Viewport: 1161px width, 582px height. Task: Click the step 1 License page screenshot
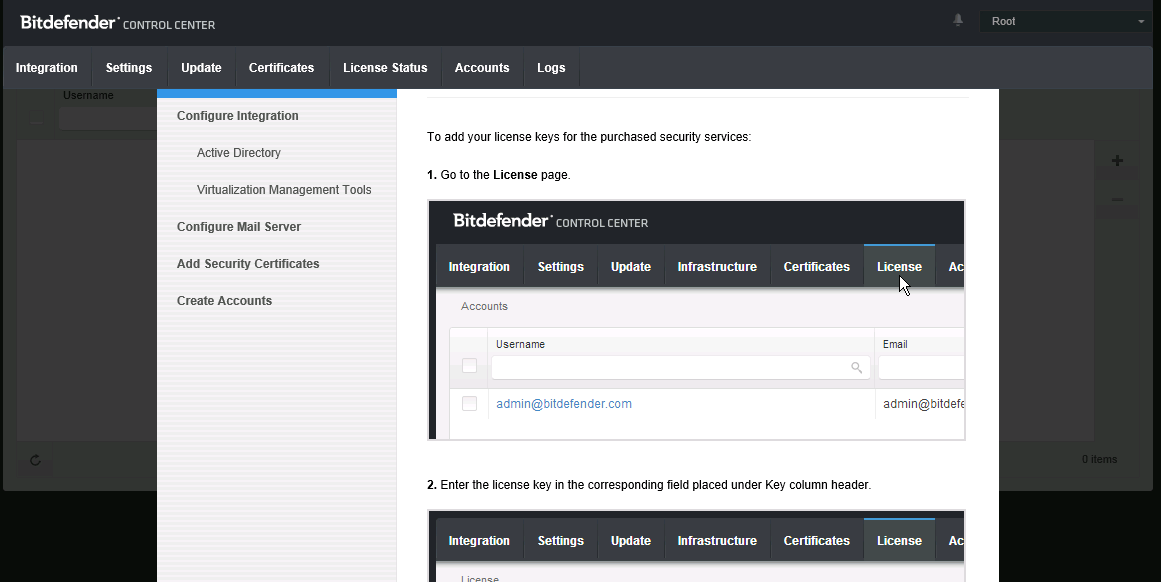click(x=696, y=320)
